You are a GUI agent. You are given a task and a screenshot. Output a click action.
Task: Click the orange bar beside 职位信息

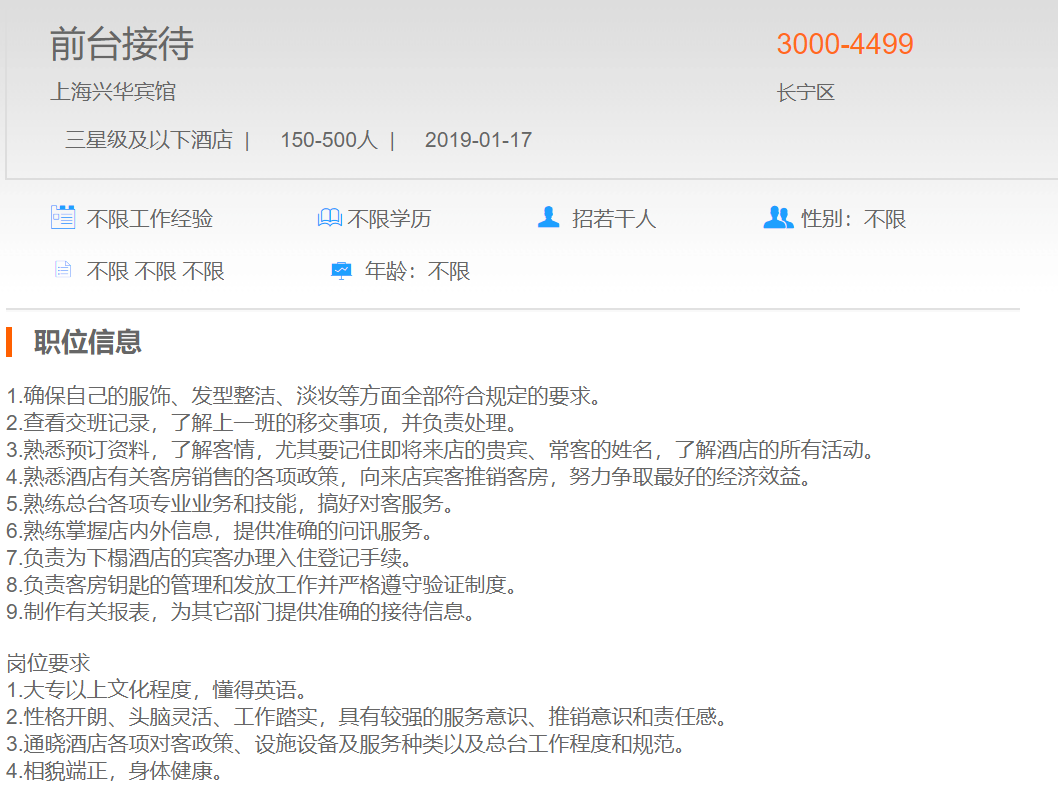pyautogui.click(x=9, y=341)
